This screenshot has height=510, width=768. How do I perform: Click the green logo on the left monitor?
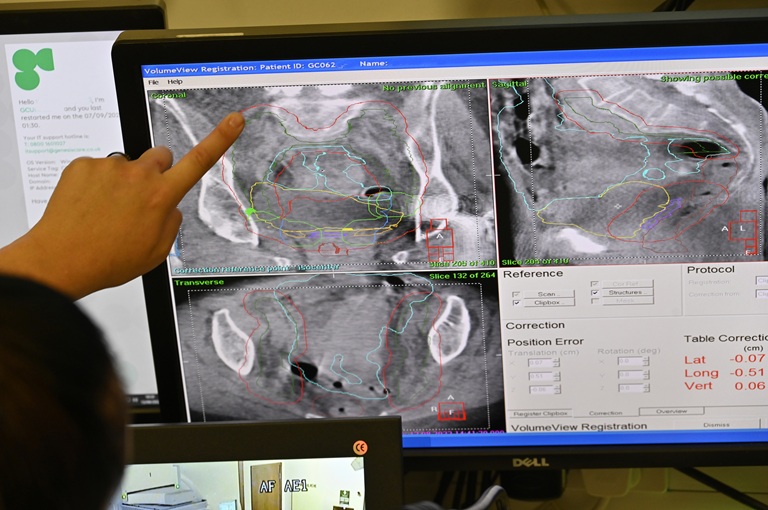(33, 68)
